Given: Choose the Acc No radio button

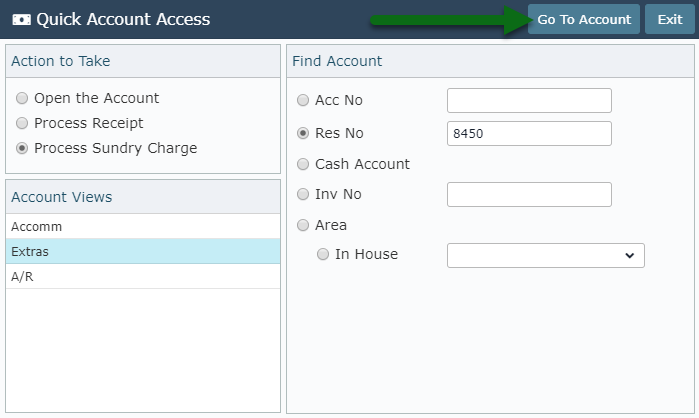Looking at the screenshot, I should (x=303, y=100).
